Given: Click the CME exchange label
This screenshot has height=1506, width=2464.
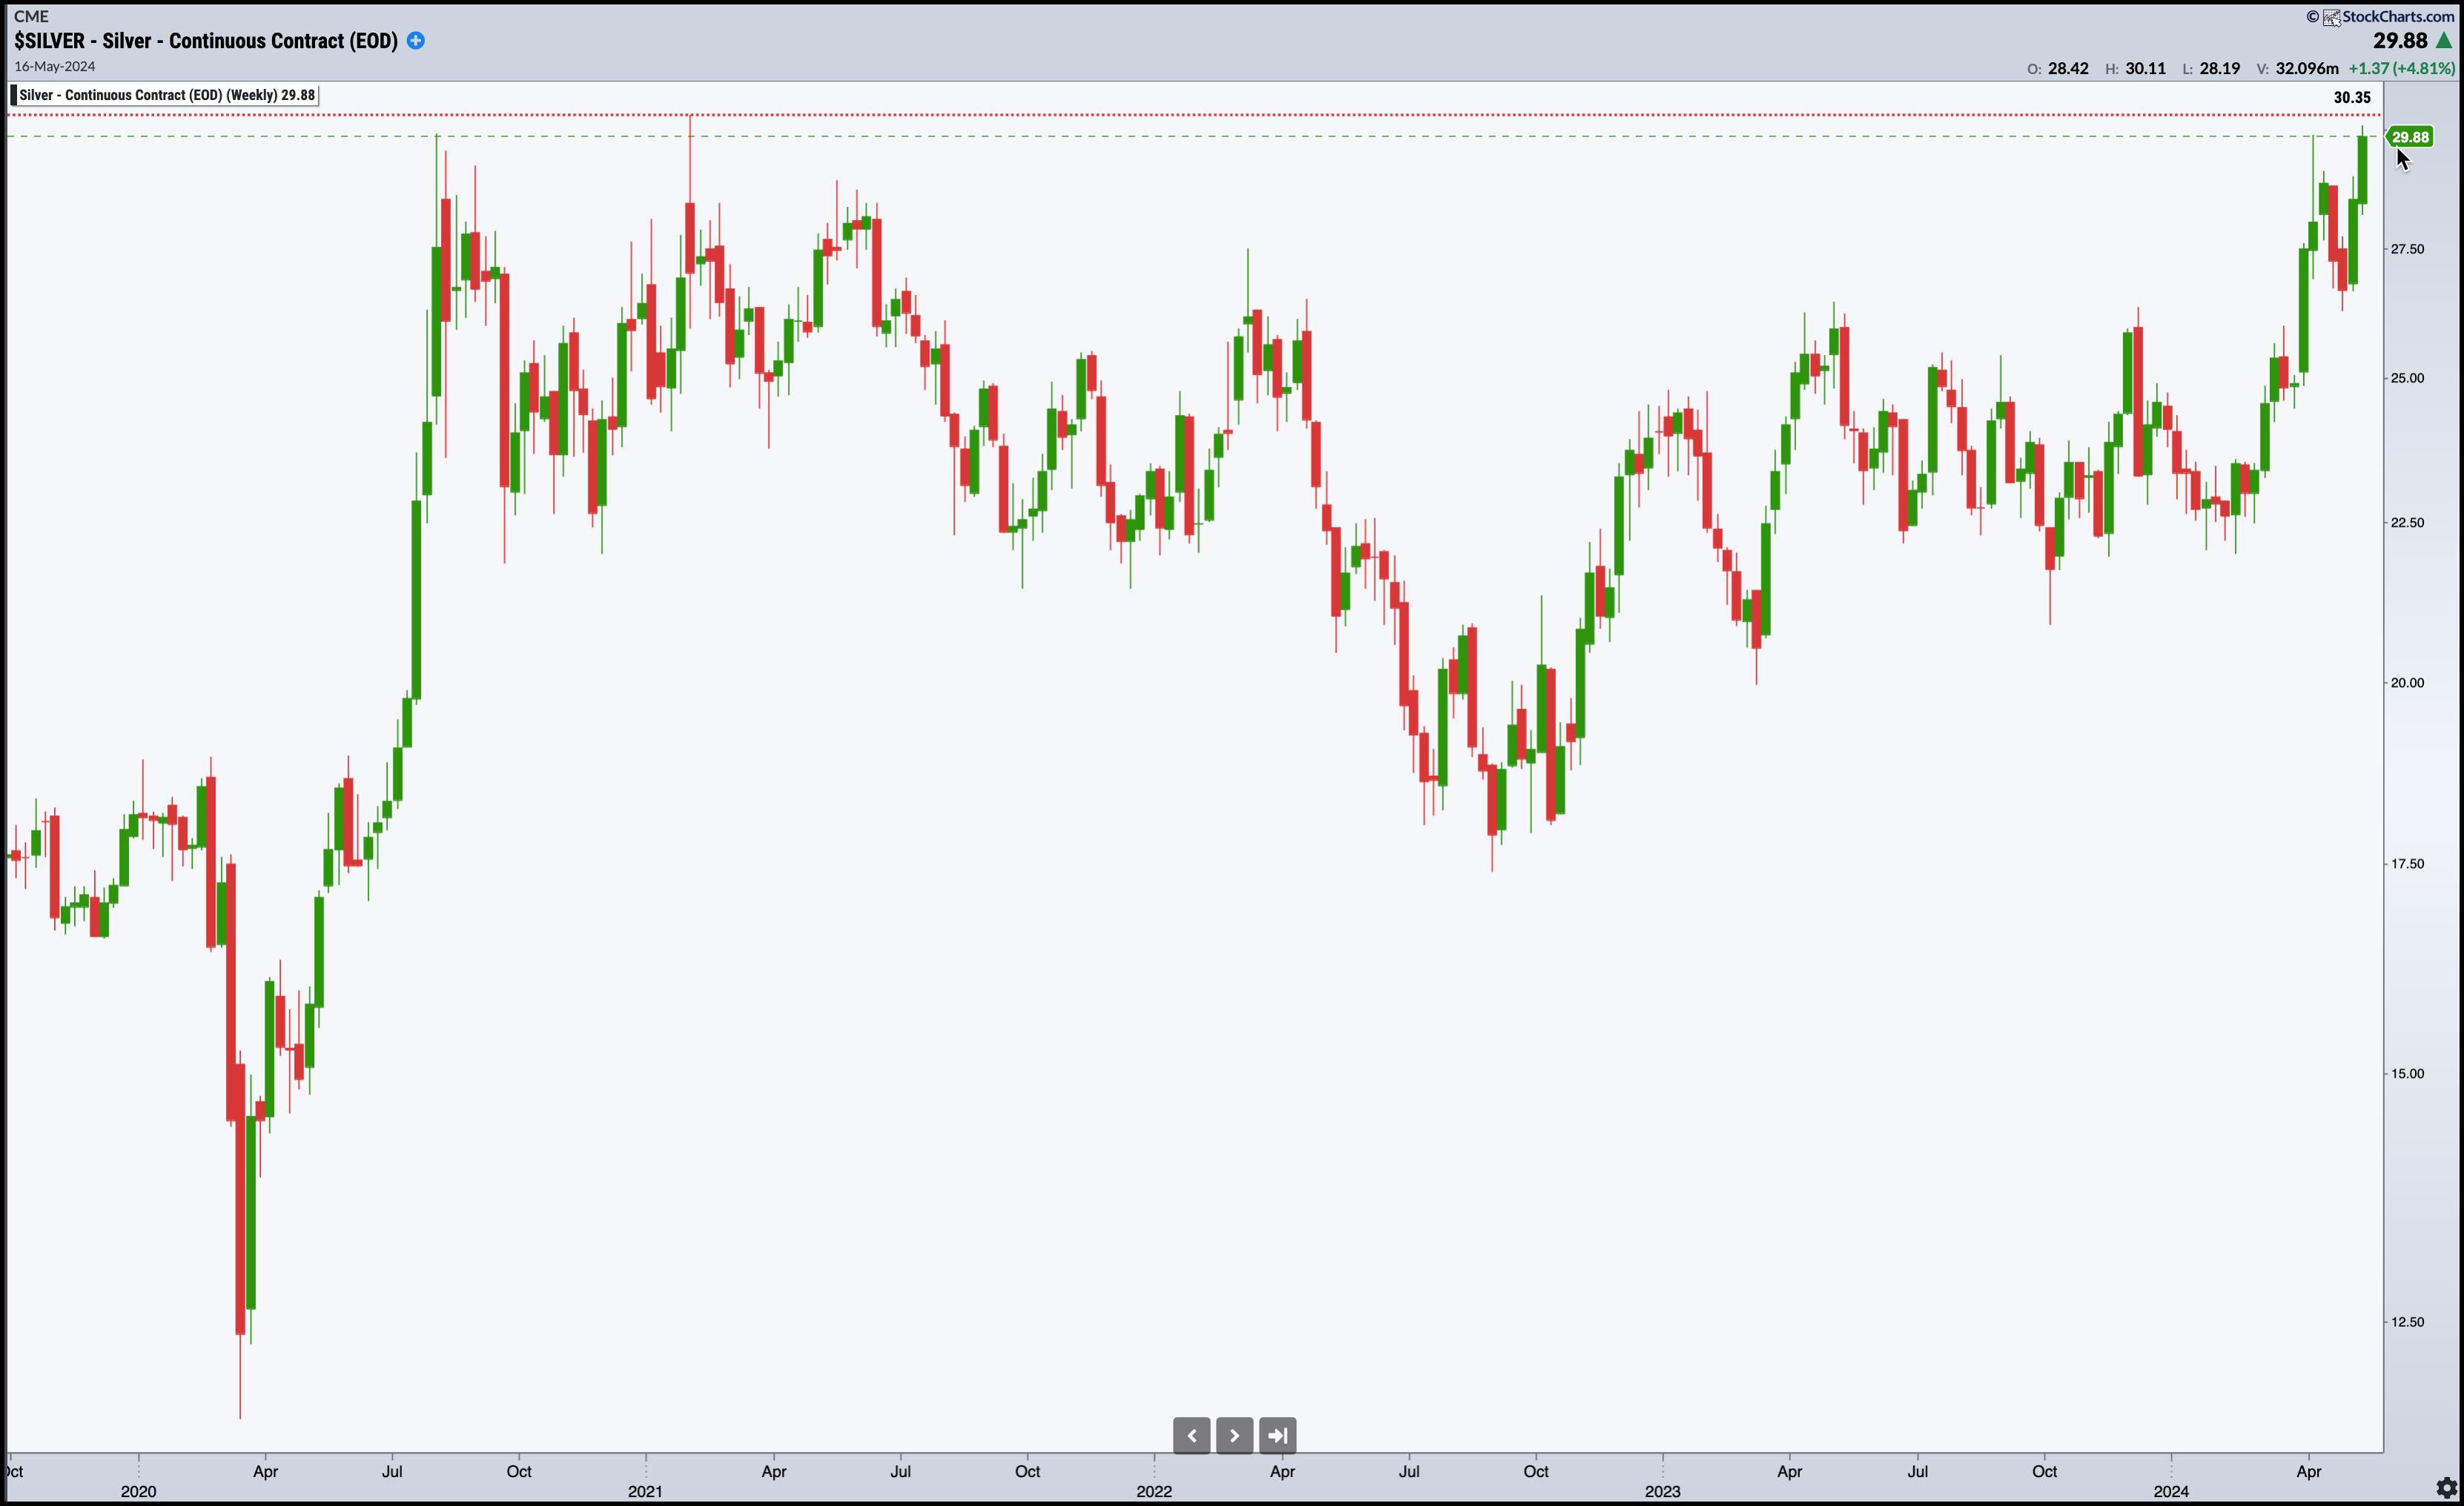Looking at the screenshot, I should point(31,16).
